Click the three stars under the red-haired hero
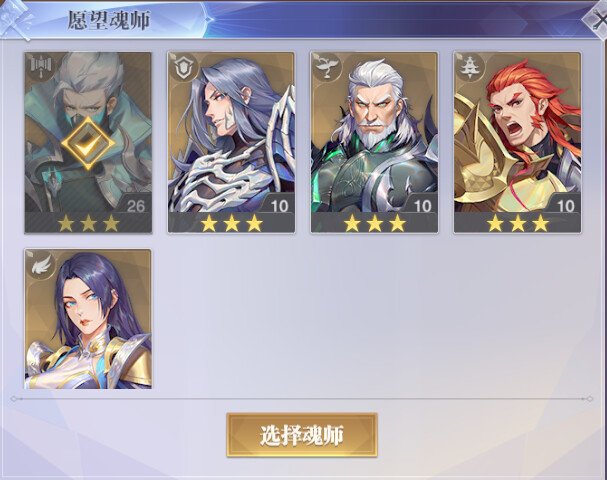This screenshot has width=607, height=480. [518, 223]
